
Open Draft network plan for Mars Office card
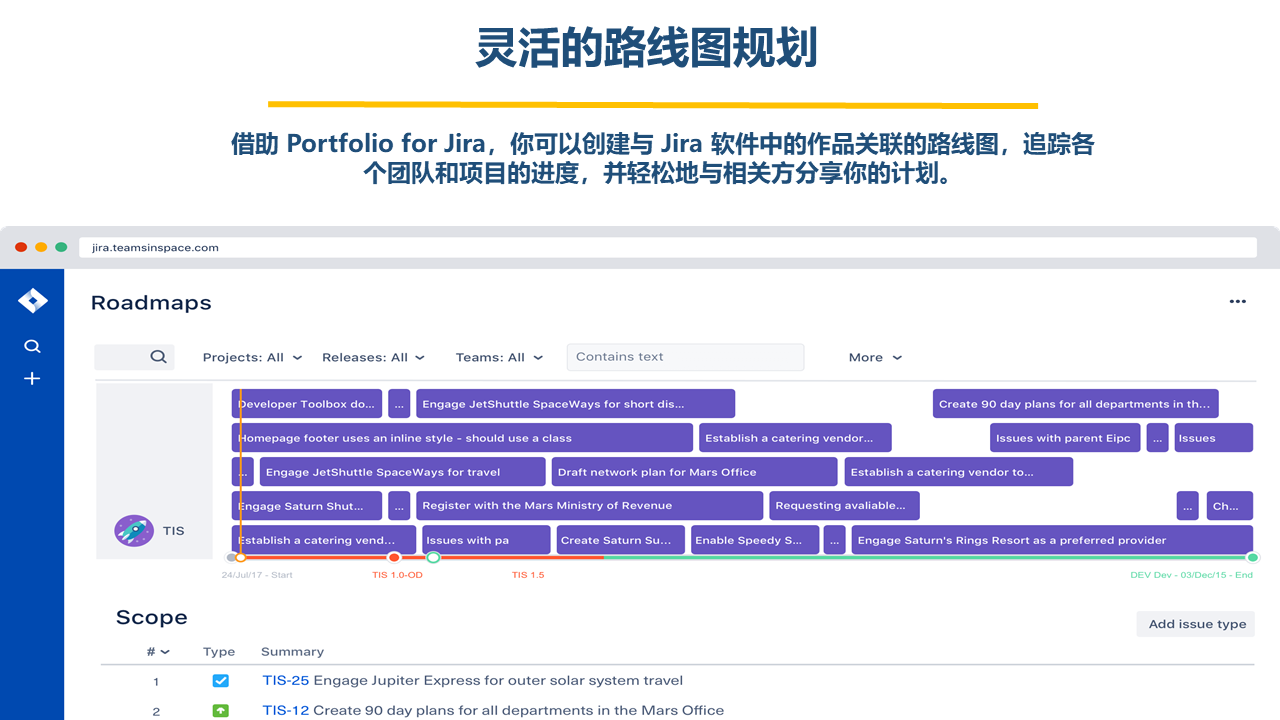694,472
